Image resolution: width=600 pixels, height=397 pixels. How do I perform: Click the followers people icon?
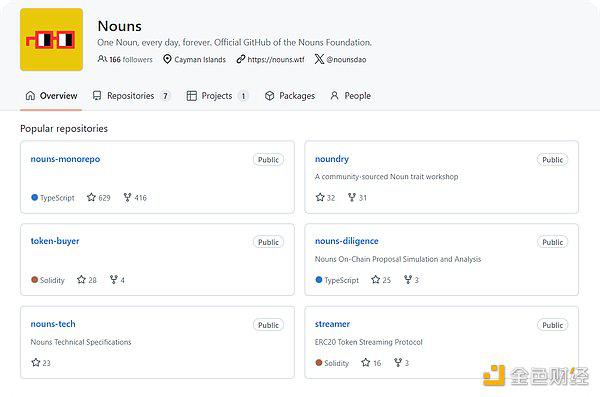[102, 59]
